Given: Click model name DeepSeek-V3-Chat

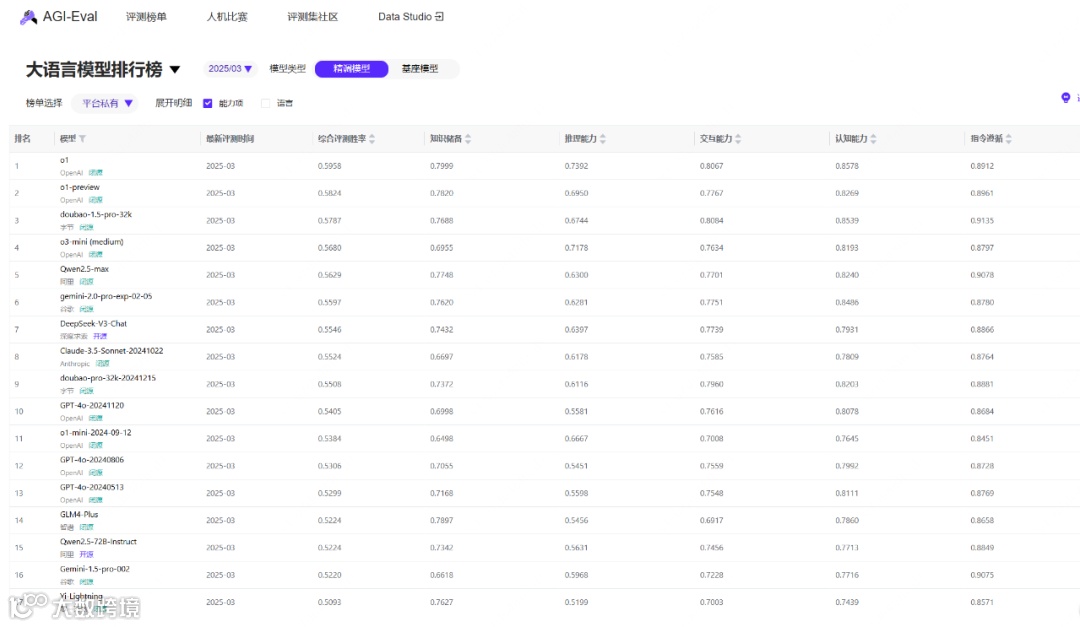Looking at the screenshot, I should [93, 324].
